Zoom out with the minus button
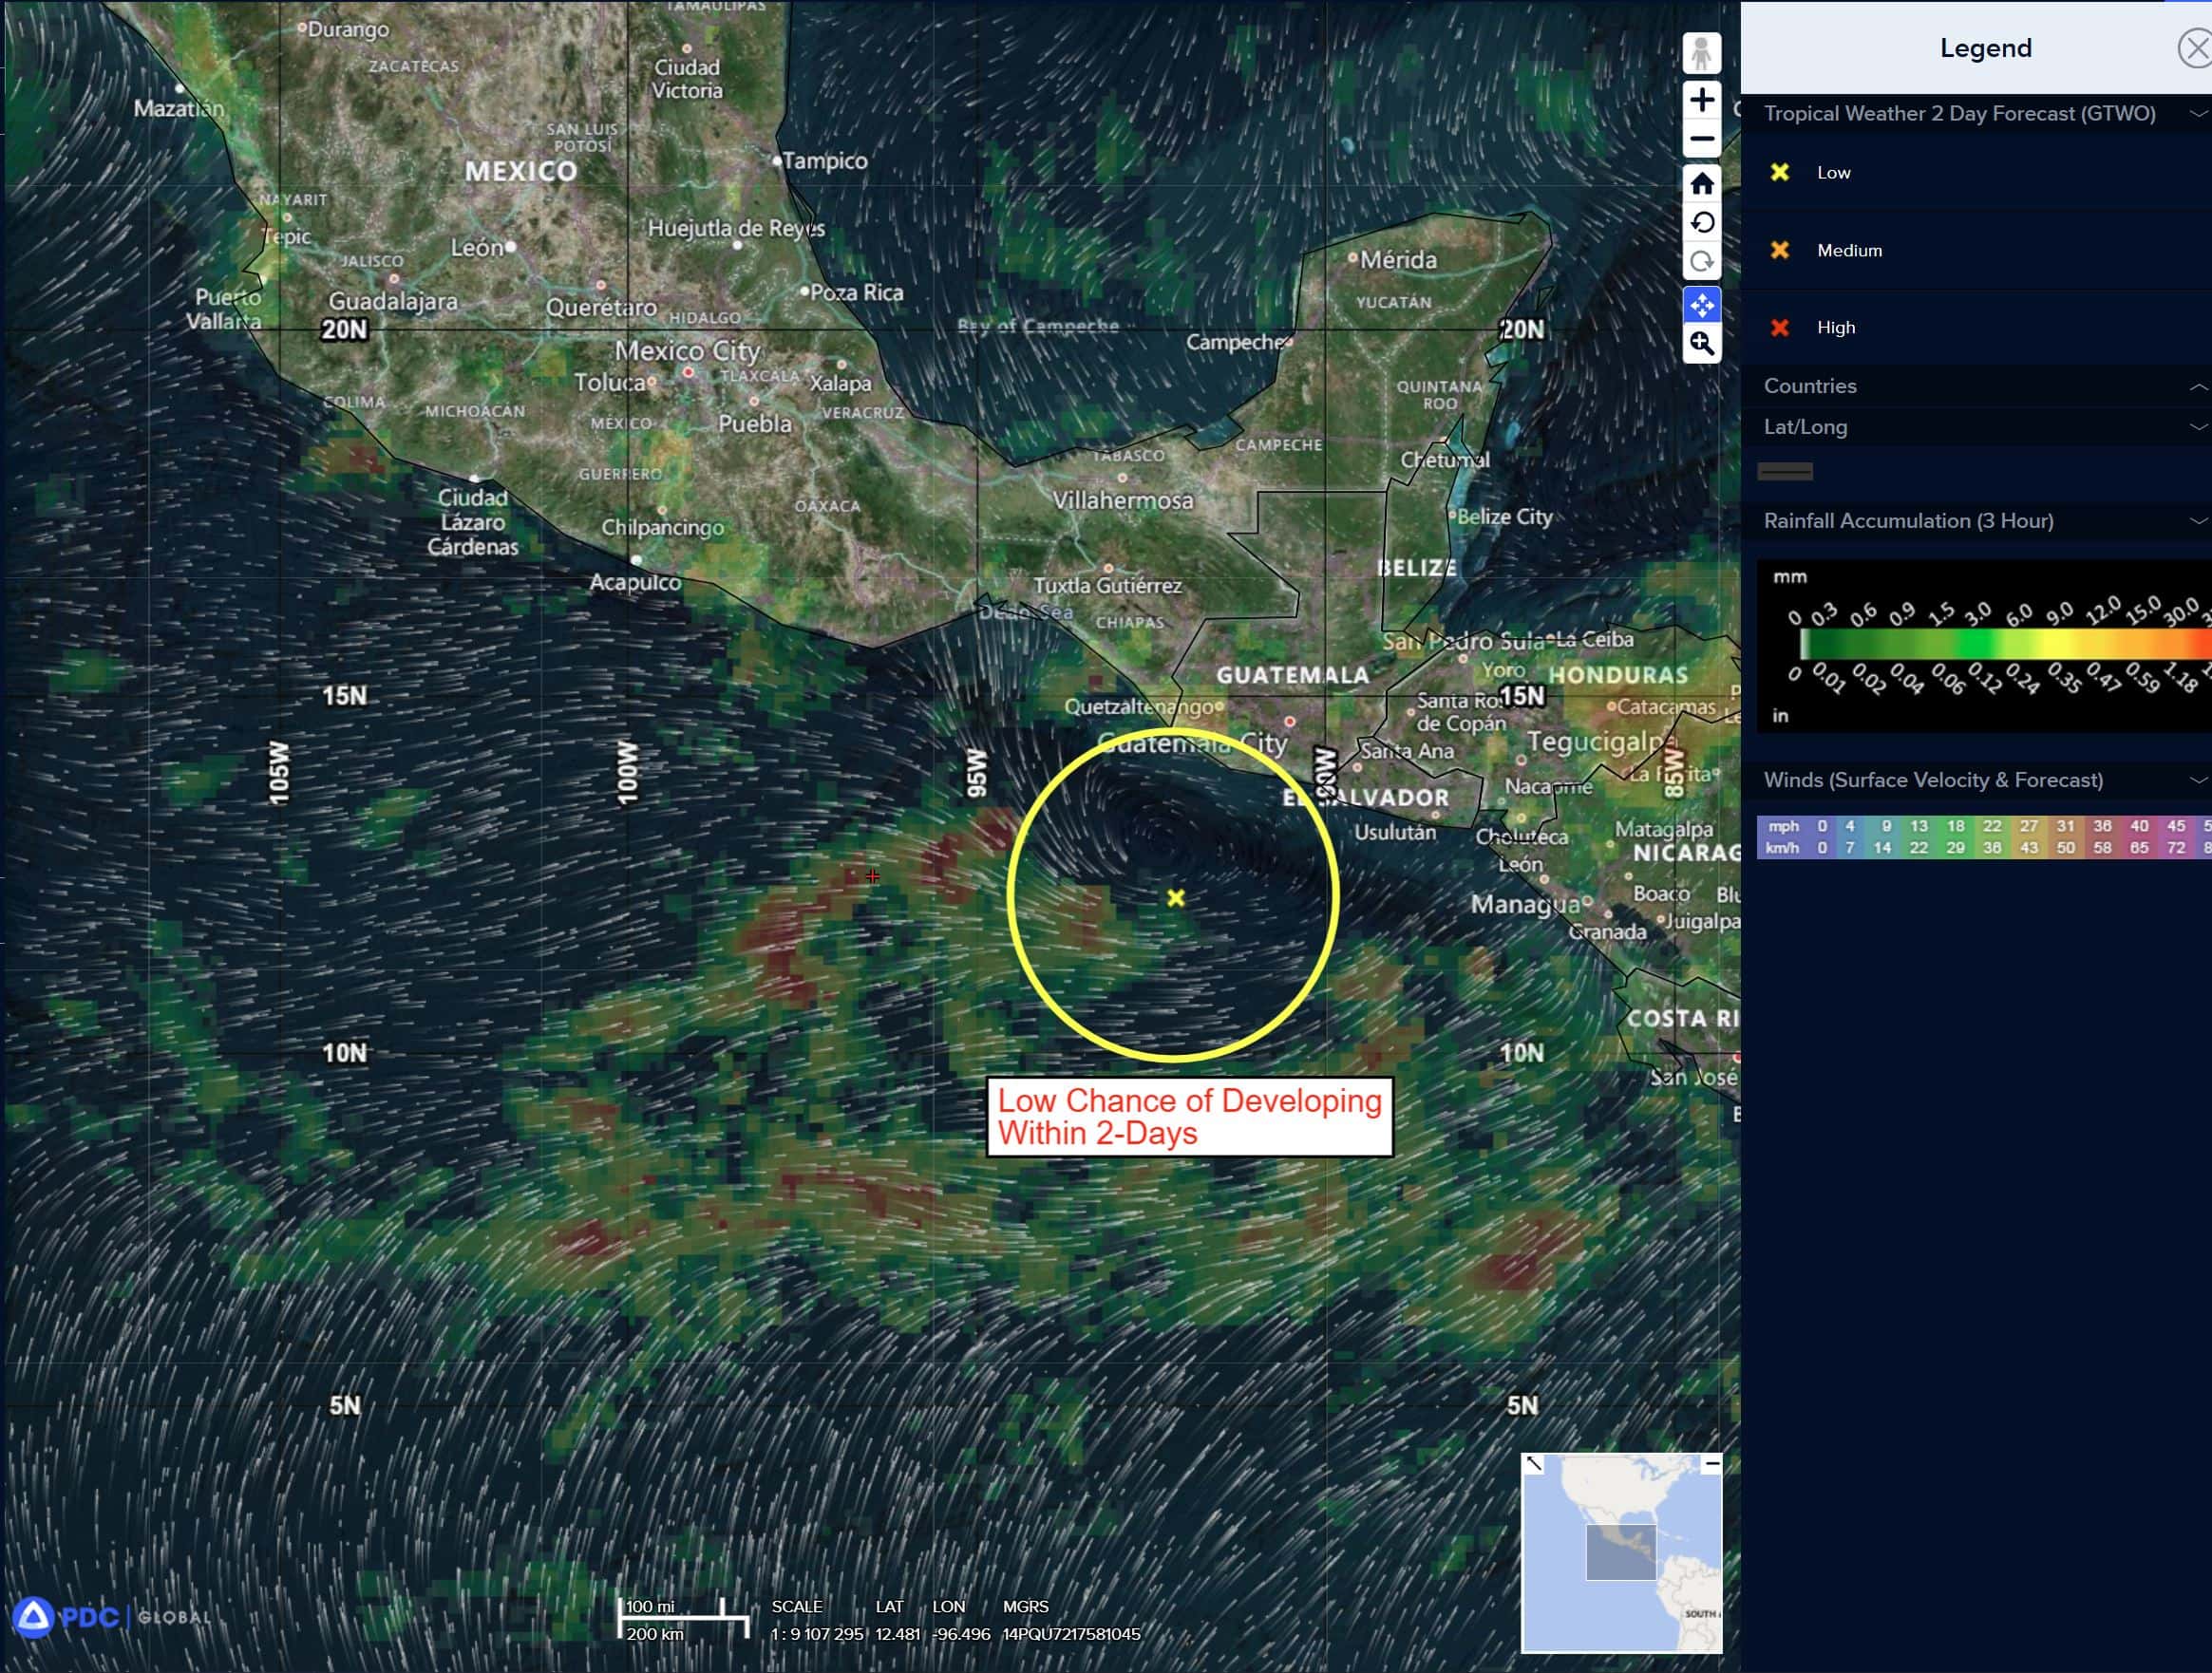 1701,139
